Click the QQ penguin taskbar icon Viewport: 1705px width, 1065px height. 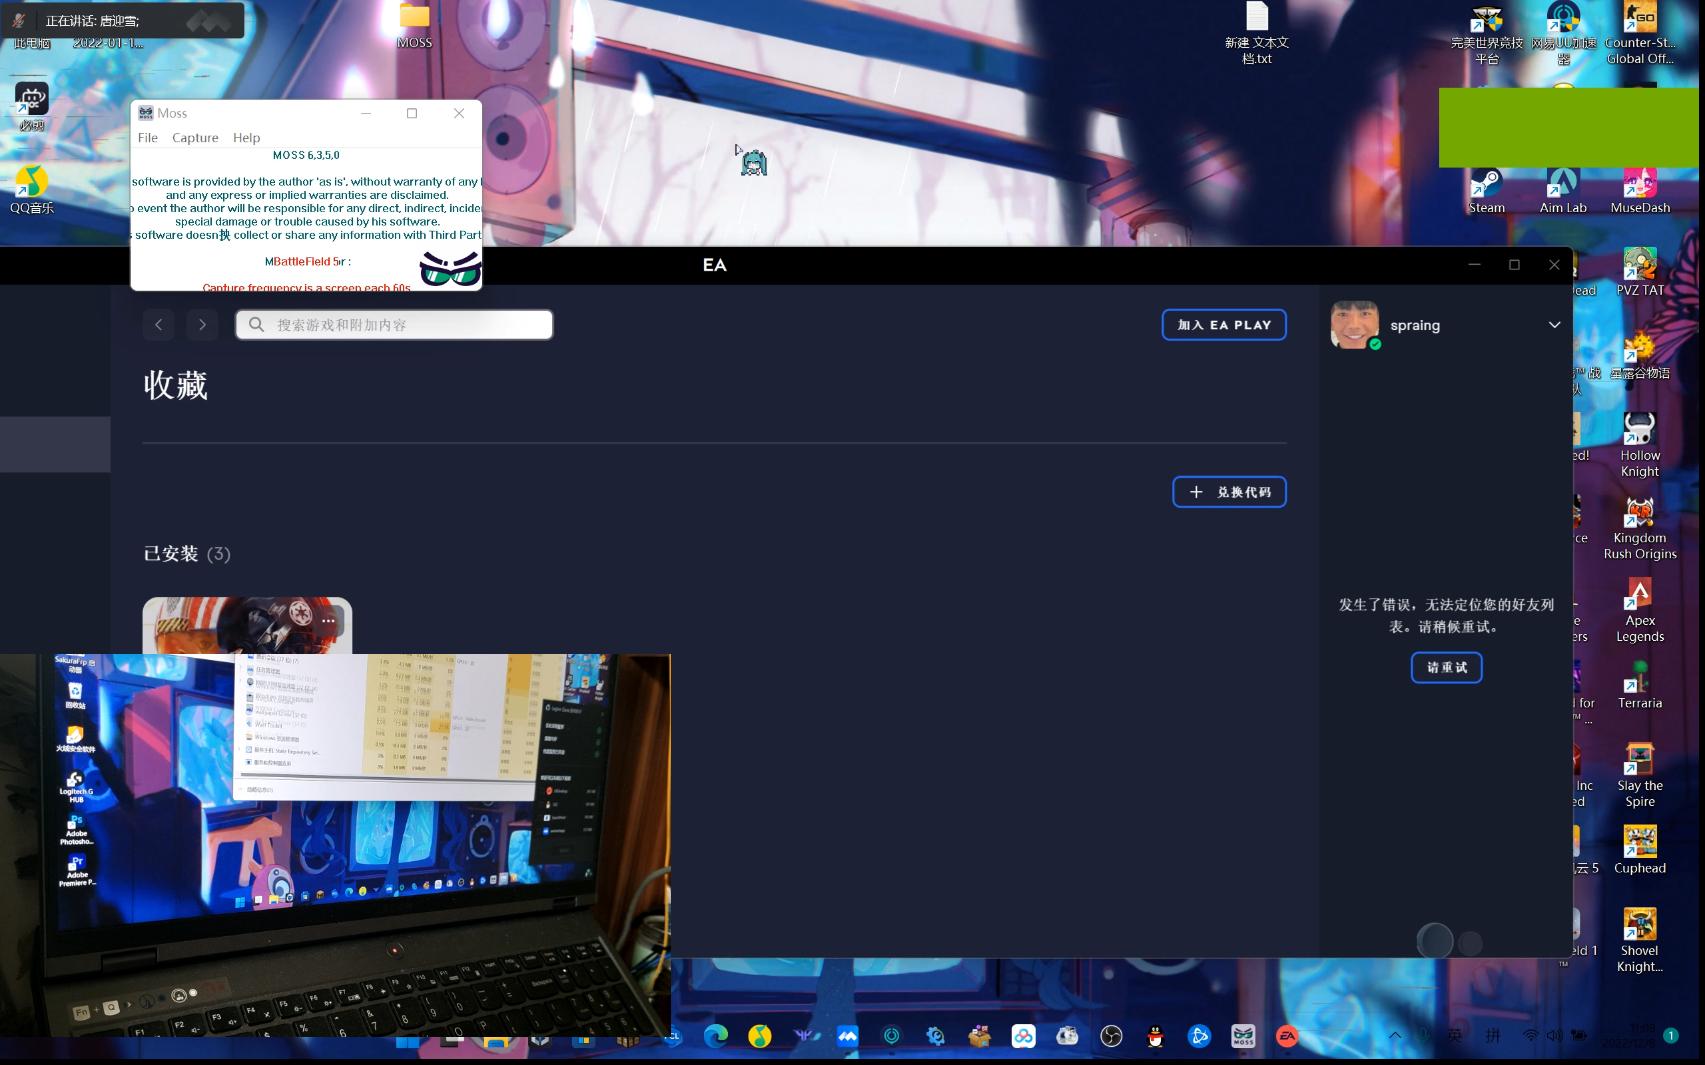point(1155,1036)
